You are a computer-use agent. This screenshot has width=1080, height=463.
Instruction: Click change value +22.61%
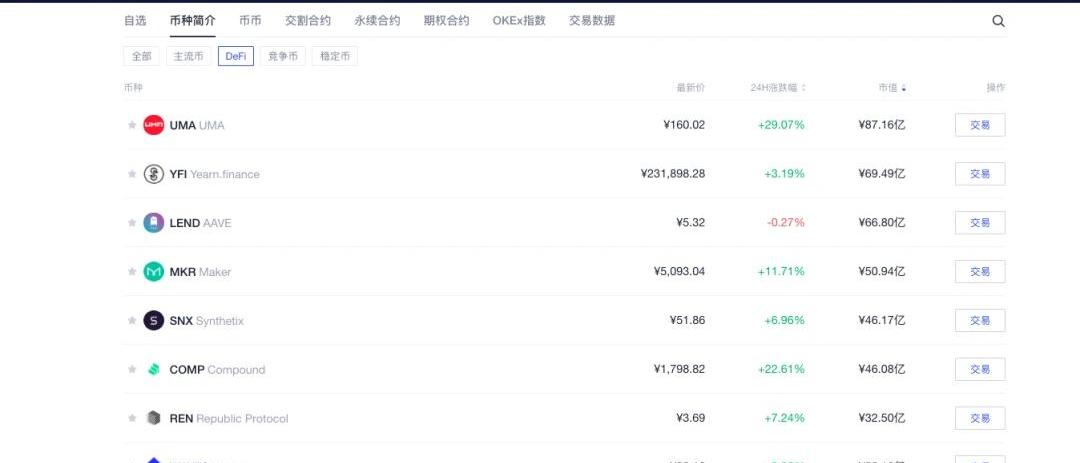781,370
